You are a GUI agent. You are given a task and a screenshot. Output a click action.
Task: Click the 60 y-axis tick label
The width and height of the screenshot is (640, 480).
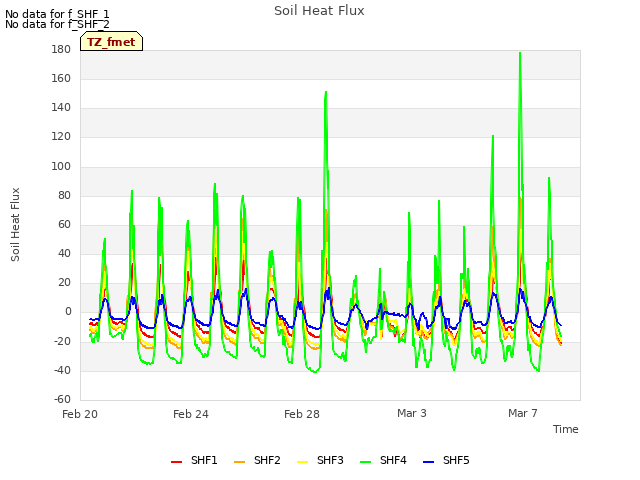coord(64,224)
